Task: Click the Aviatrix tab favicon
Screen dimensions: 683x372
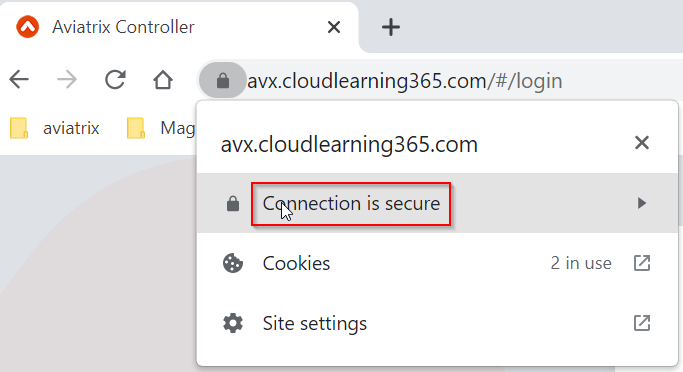Action: (x=27, y=27)
